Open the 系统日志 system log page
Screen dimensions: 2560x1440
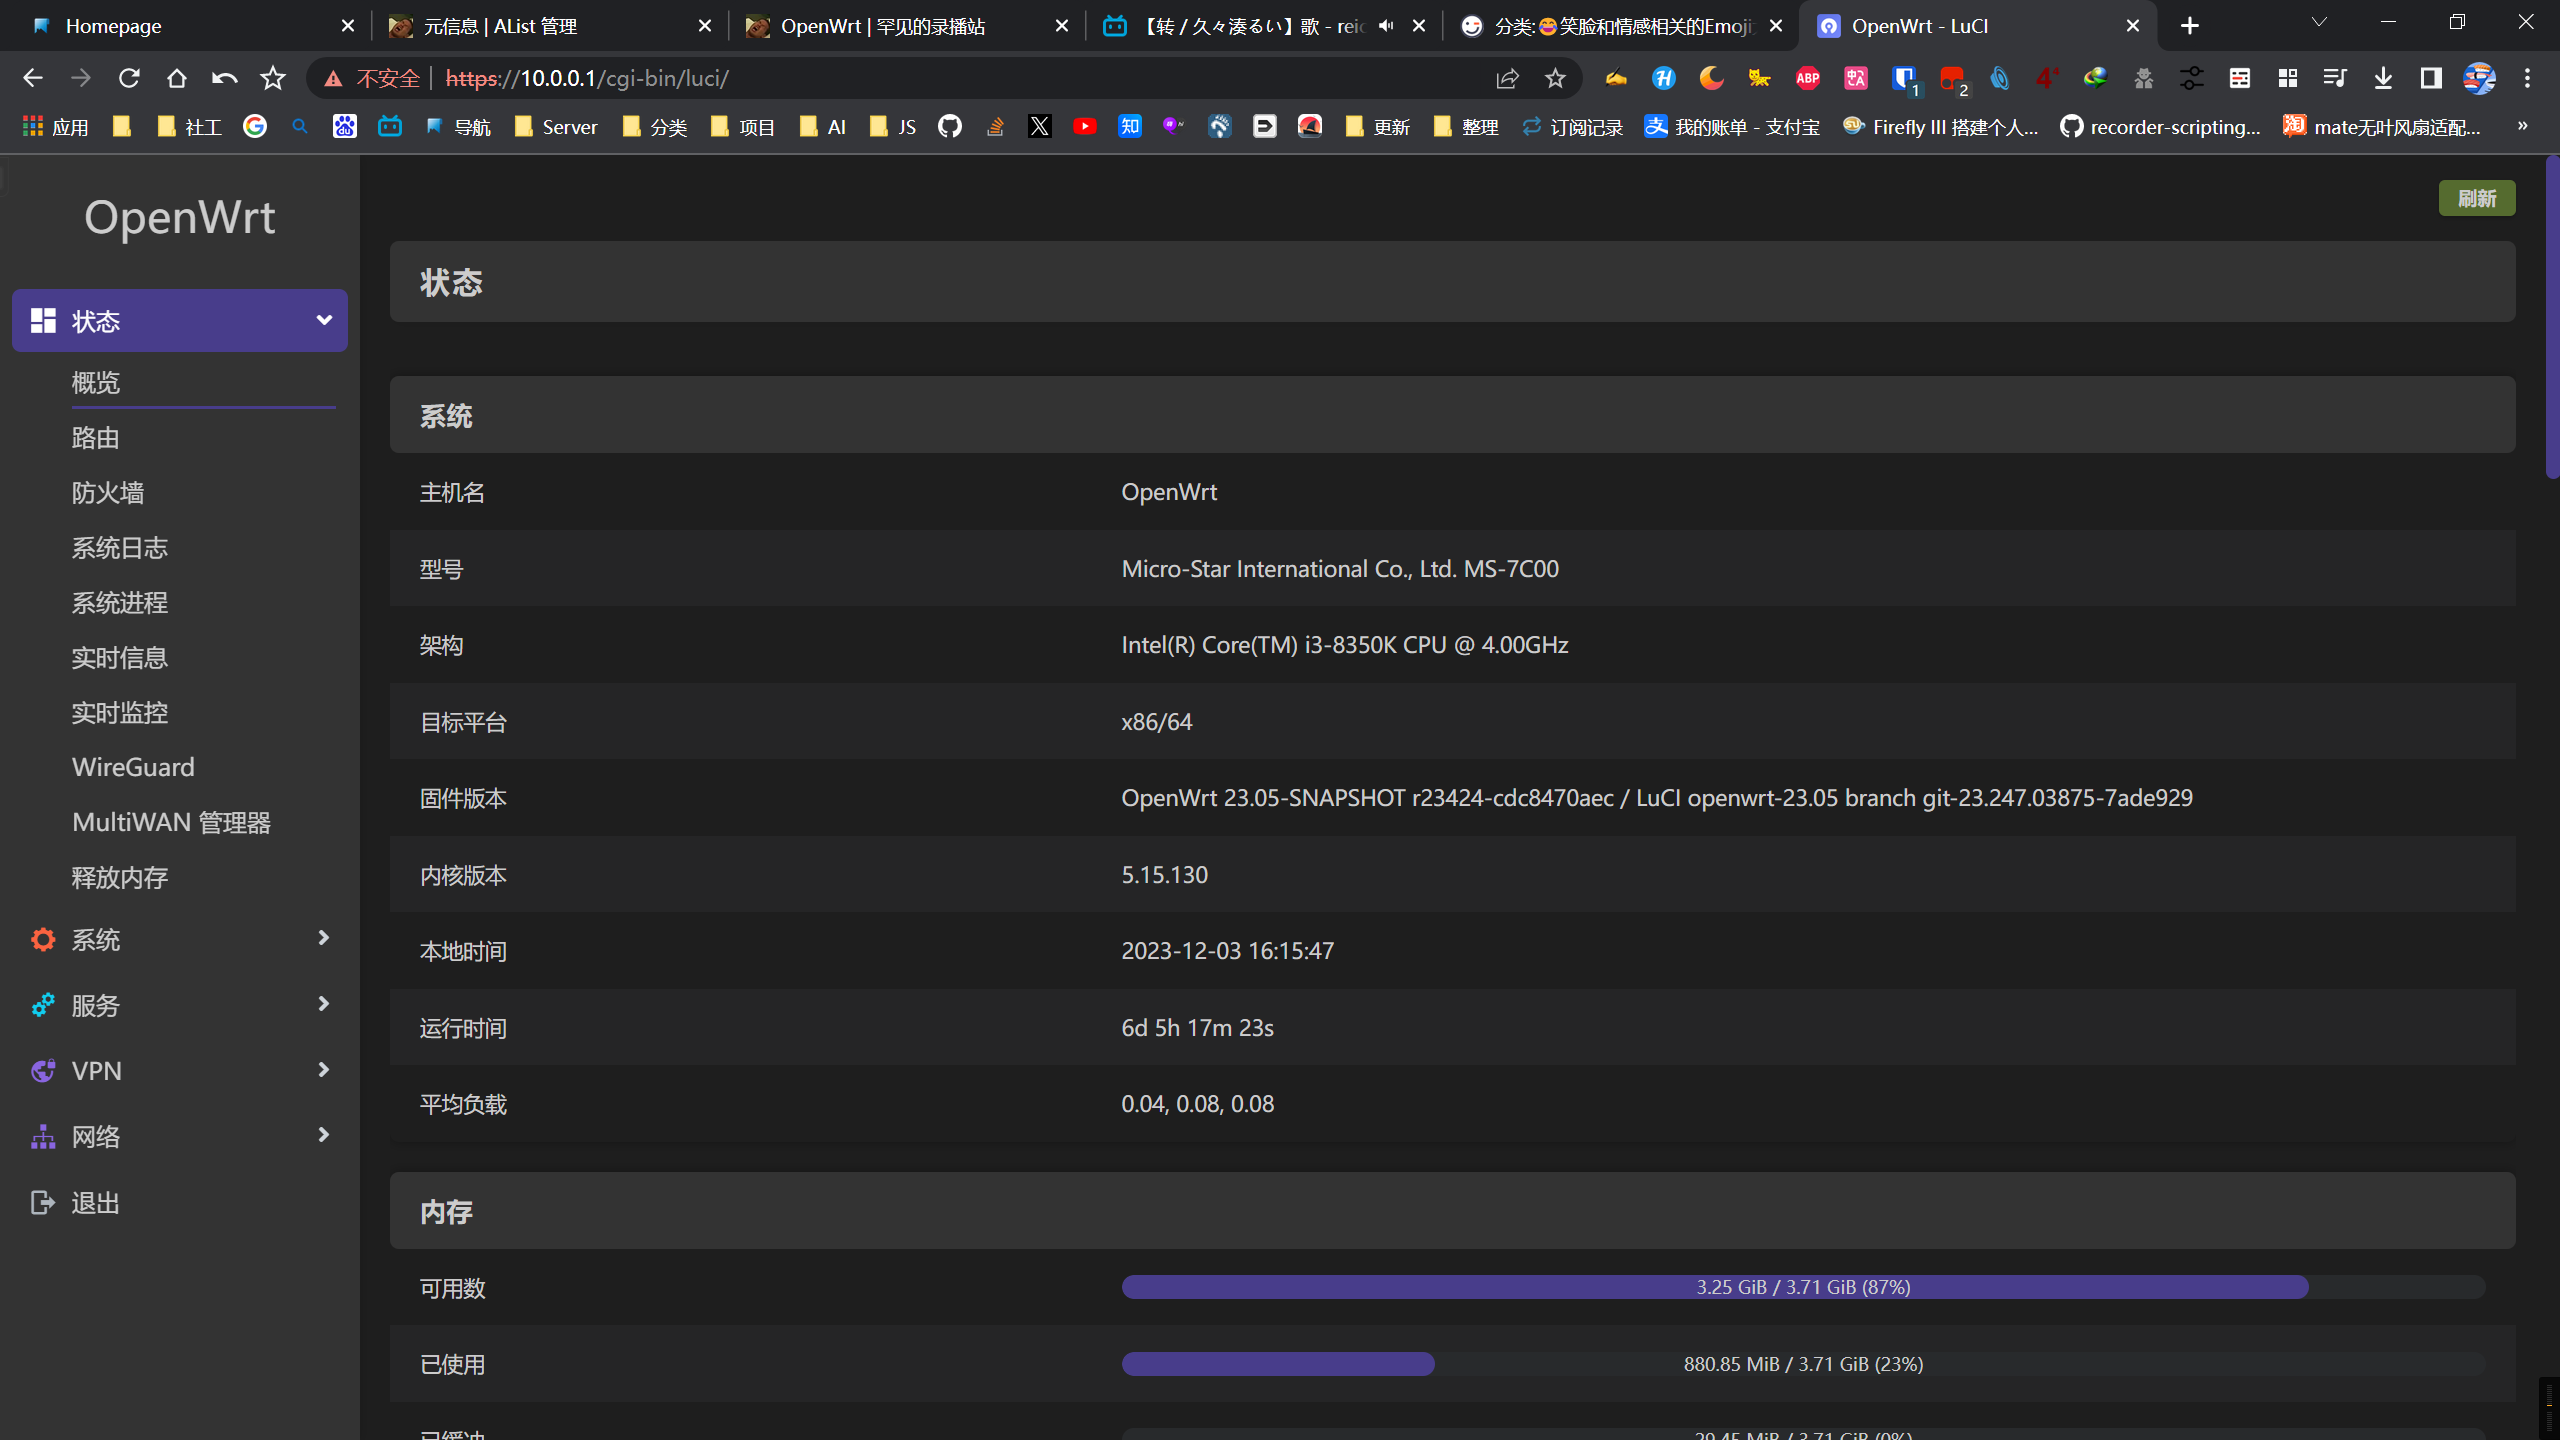point(120,547)
